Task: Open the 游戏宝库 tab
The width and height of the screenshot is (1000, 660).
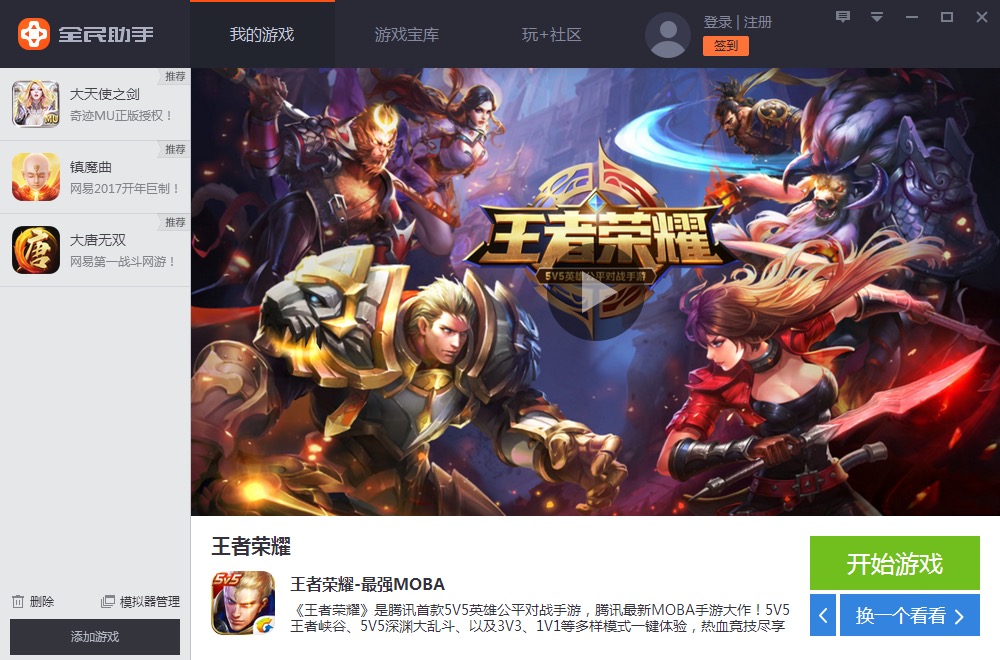Action: coord(407,34)
